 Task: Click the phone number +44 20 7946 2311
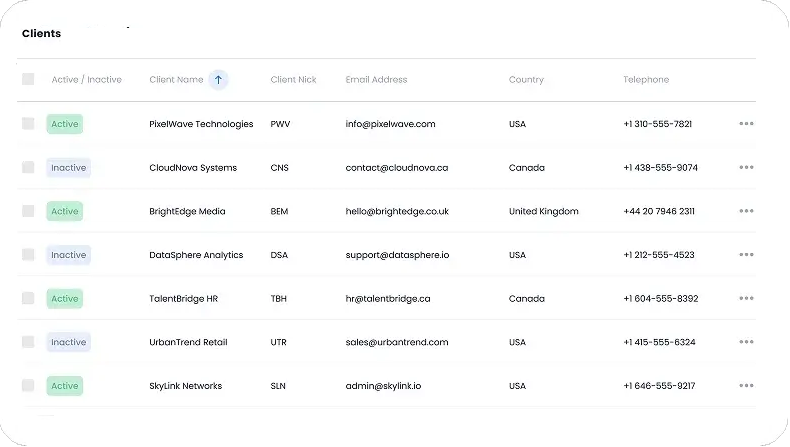pos(659,212)
